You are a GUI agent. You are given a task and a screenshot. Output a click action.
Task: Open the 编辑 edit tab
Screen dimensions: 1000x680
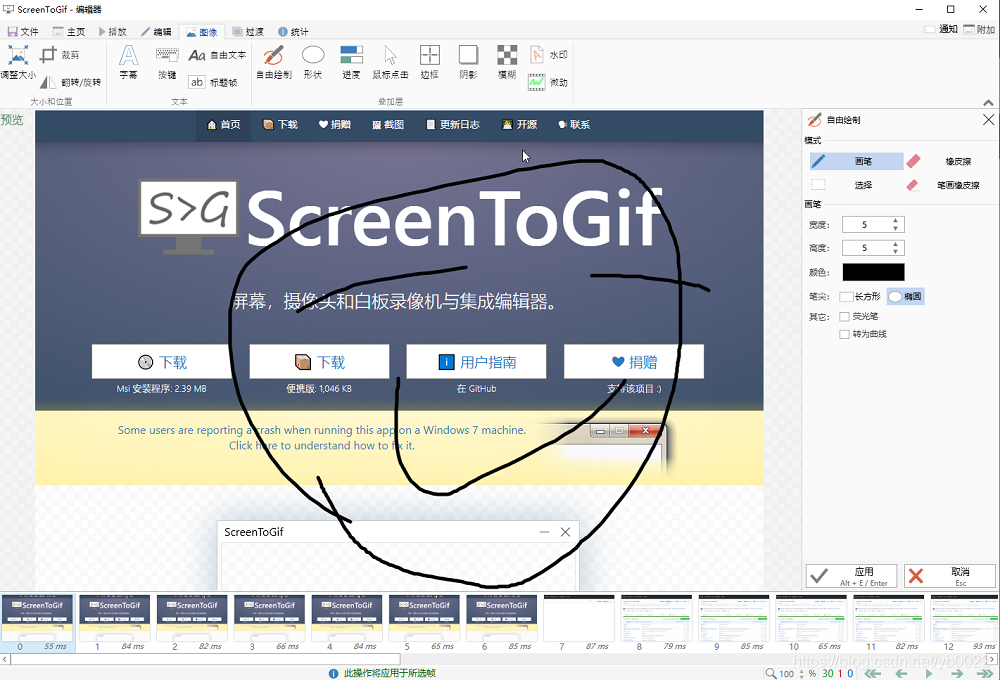[x=156, y=31]
